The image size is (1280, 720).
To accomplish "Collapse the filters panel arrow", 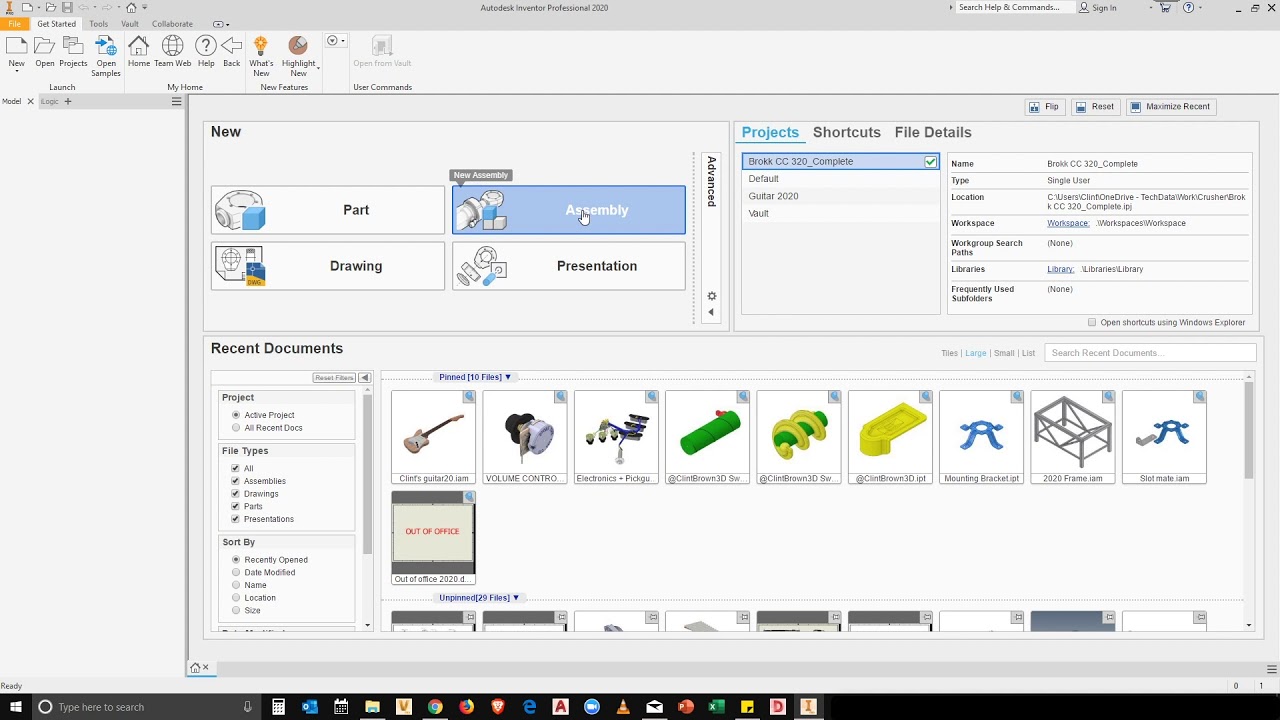I will pos(365,378).
